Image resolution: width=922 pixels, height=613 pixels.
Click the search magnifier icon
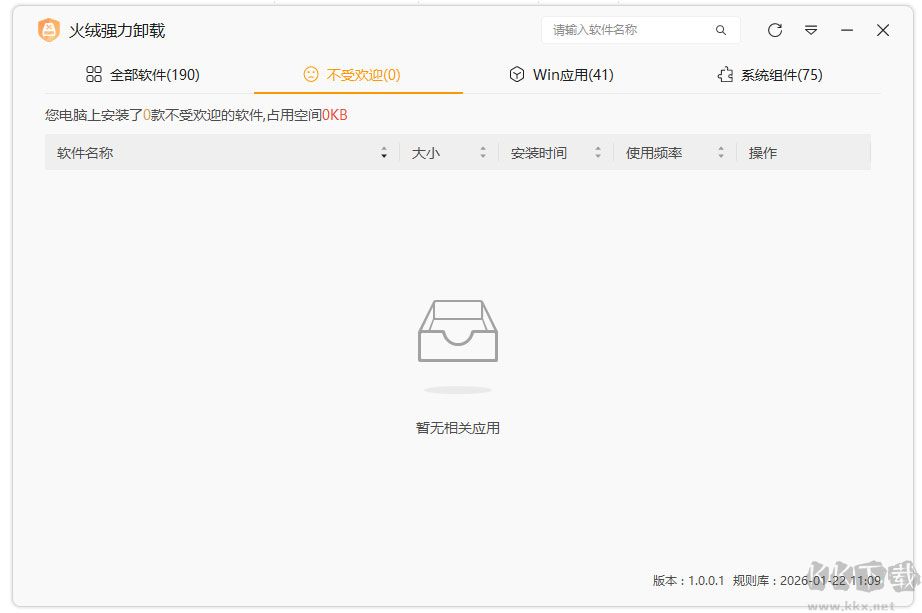(x=720, y=30)
